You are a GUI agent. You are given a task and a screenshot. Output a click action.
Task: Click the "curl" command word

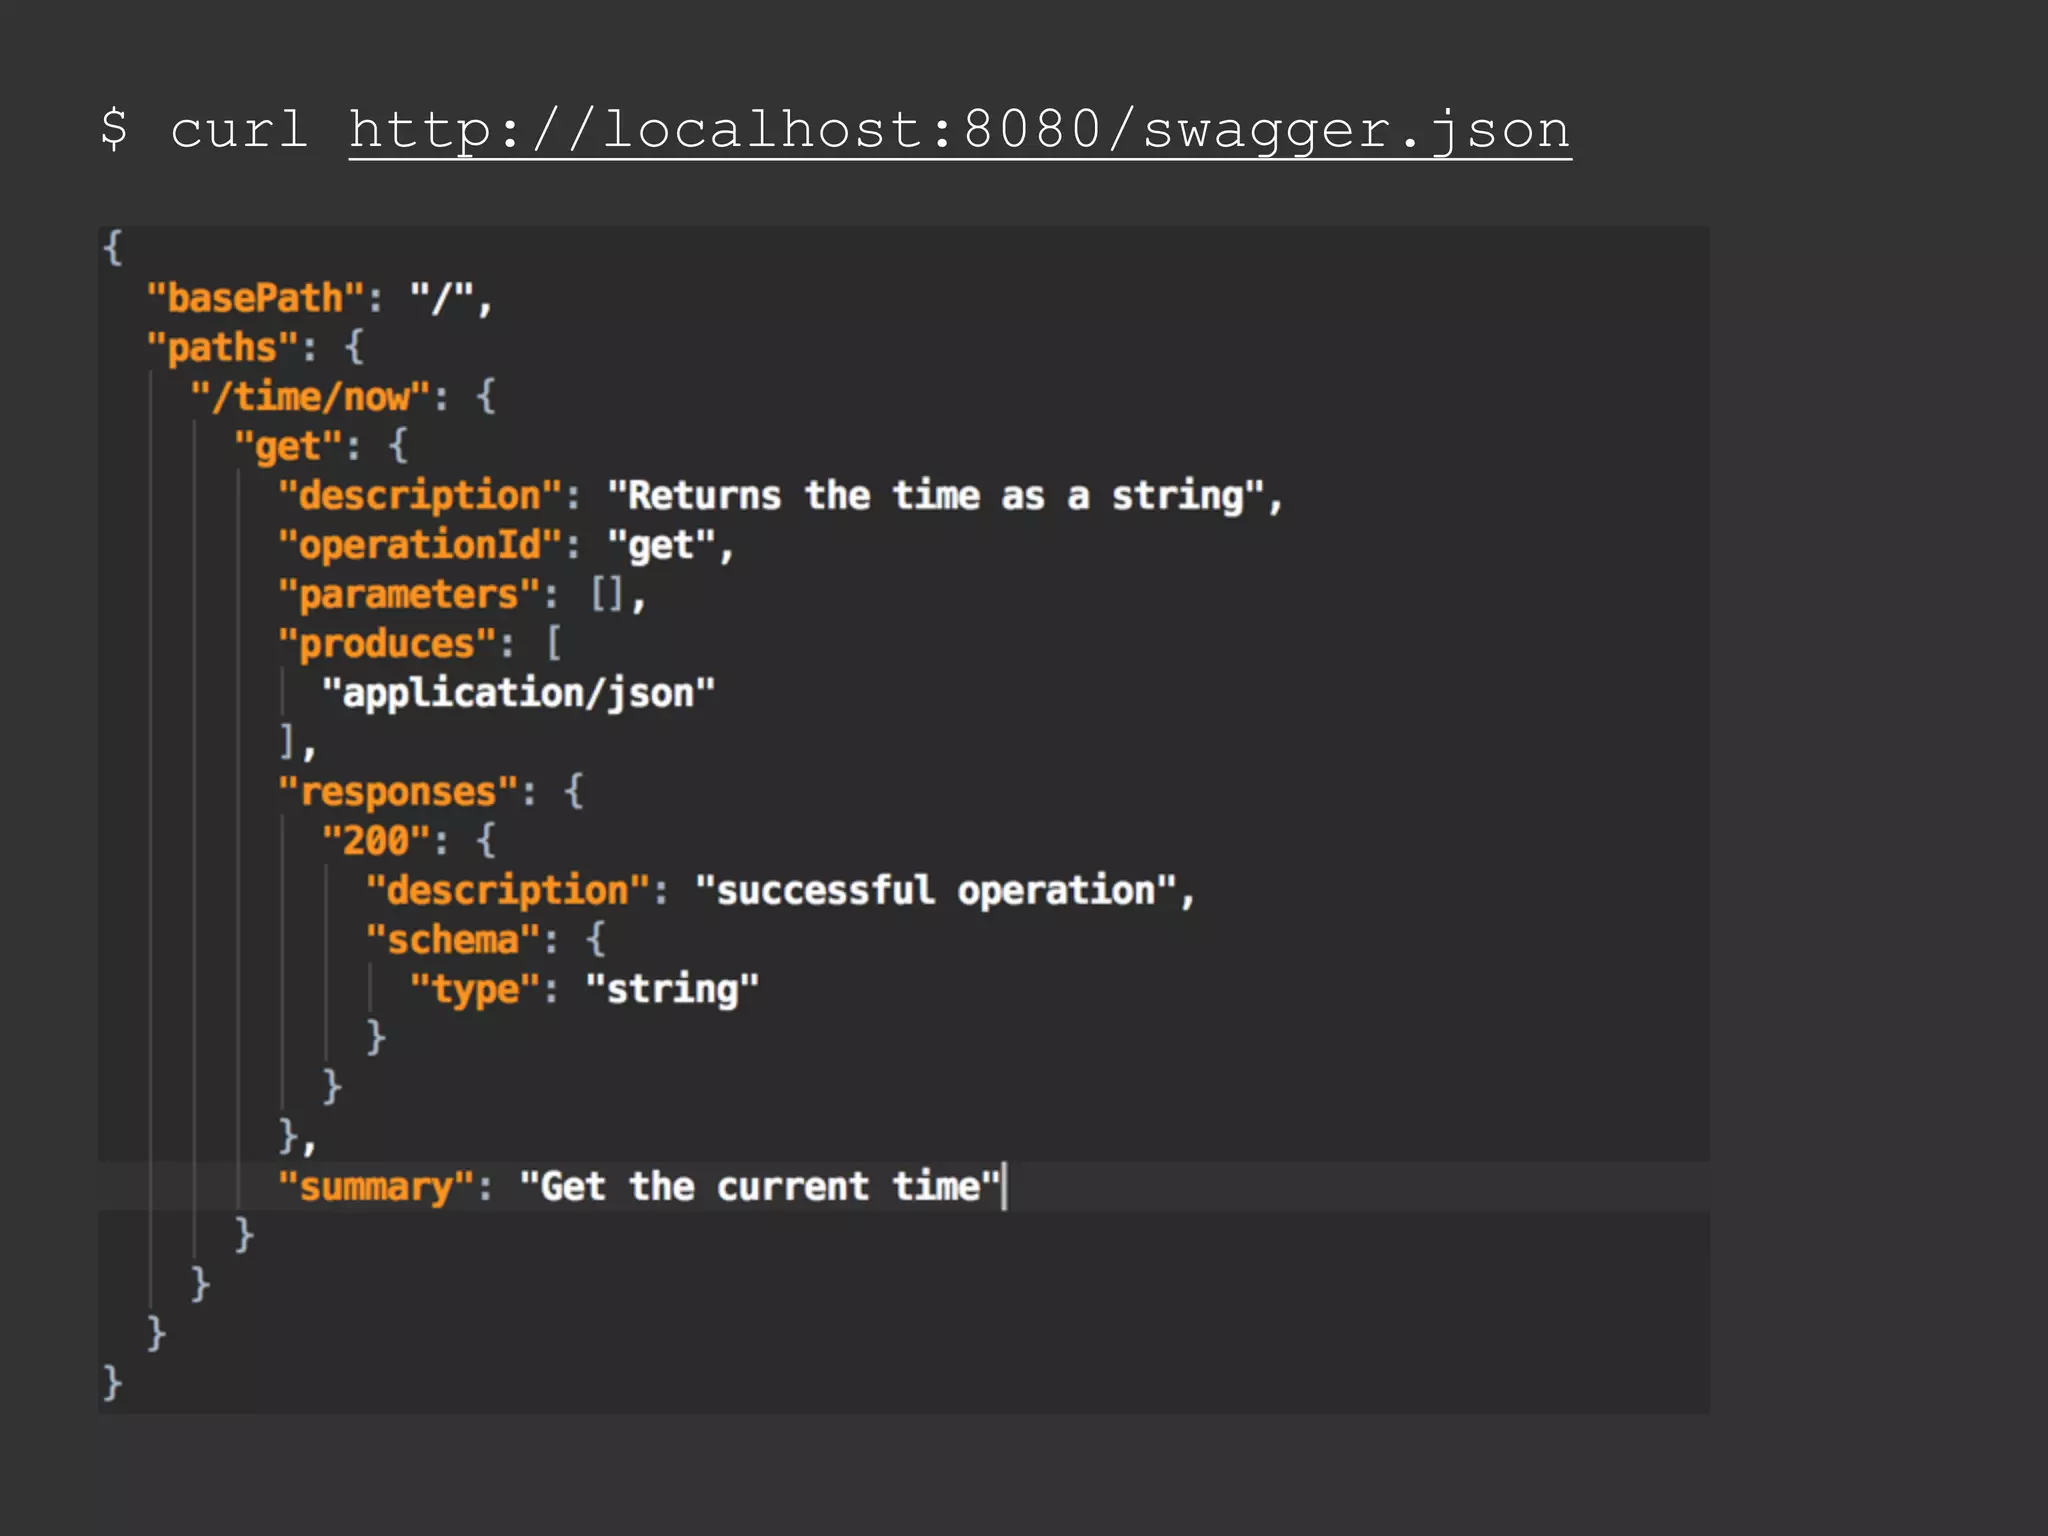(238, 131)
